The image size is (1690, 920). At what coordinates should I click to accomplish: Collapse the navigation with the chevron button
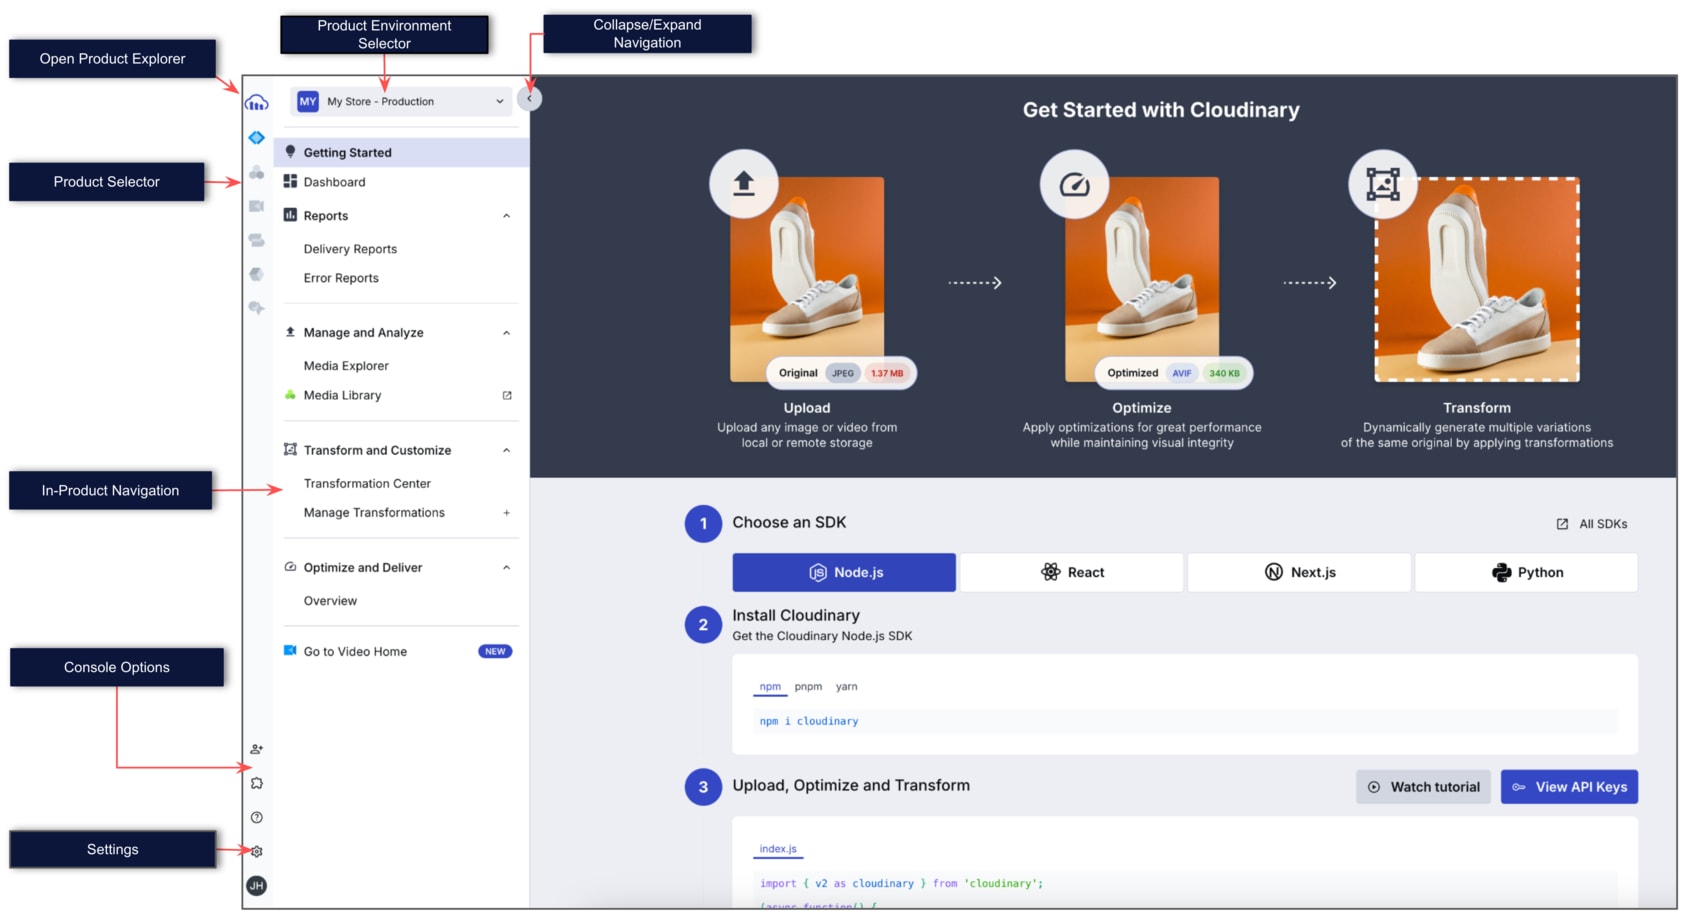click(530, 98)
